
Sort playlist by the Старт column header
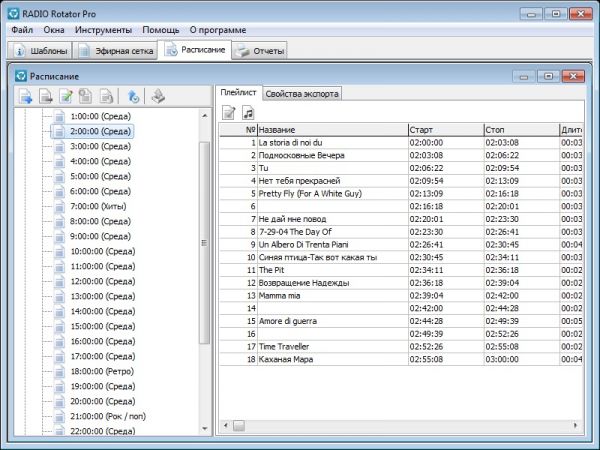443,130
